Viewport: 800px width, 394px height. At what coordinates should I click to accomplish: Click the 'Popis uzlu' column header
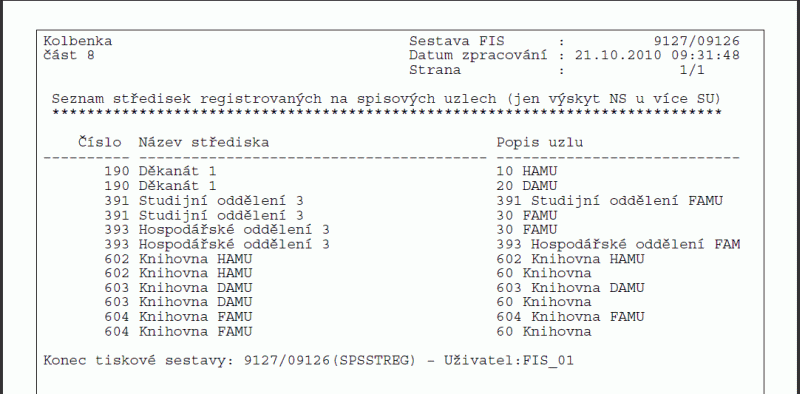point(540,143)
